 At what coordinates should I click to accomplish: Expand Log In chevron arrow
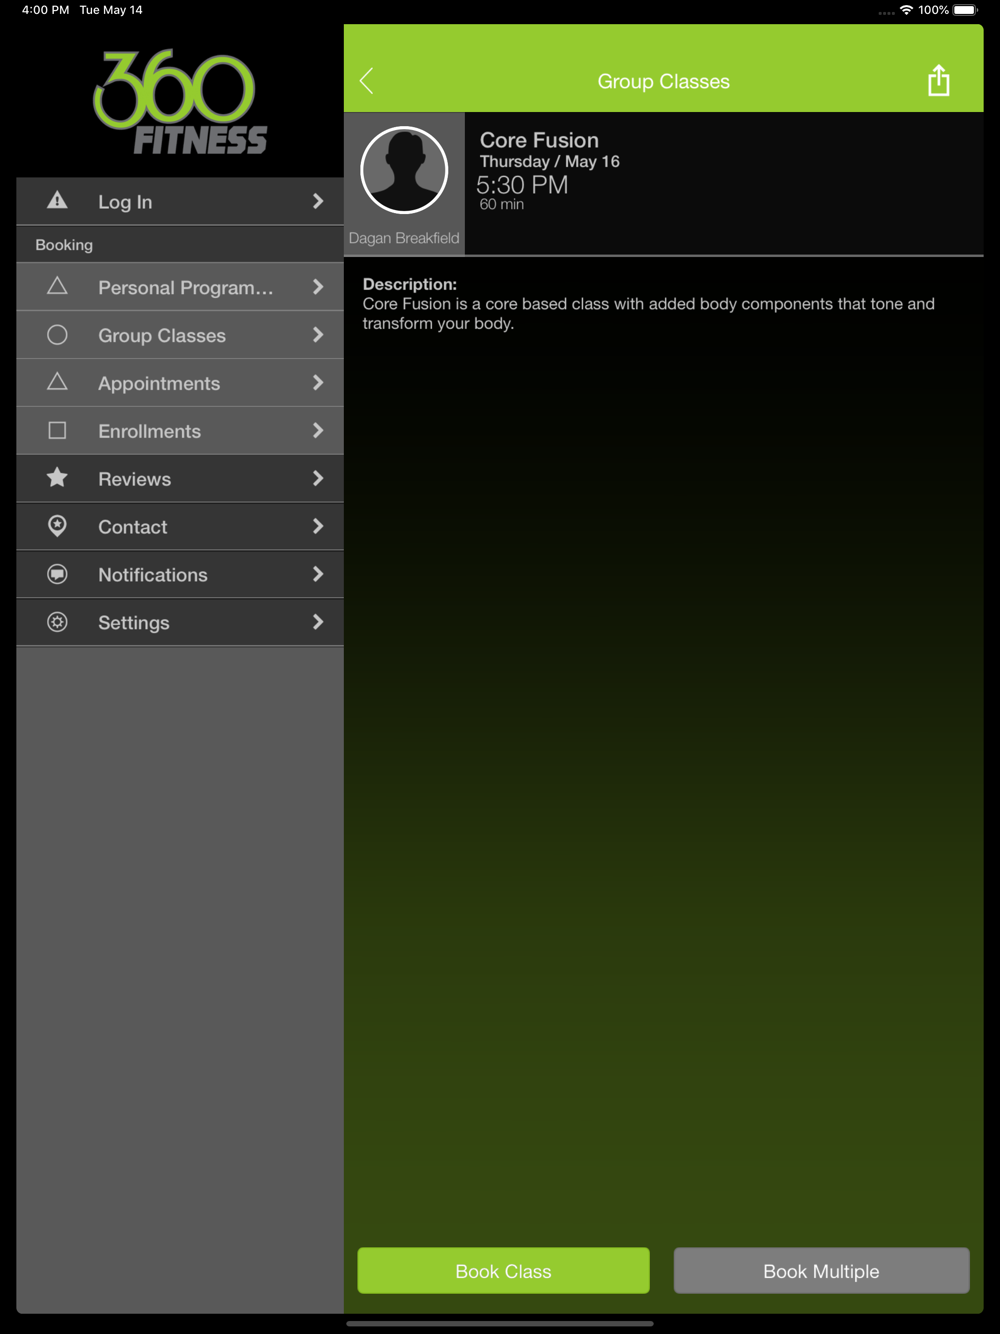pos(318,201)
